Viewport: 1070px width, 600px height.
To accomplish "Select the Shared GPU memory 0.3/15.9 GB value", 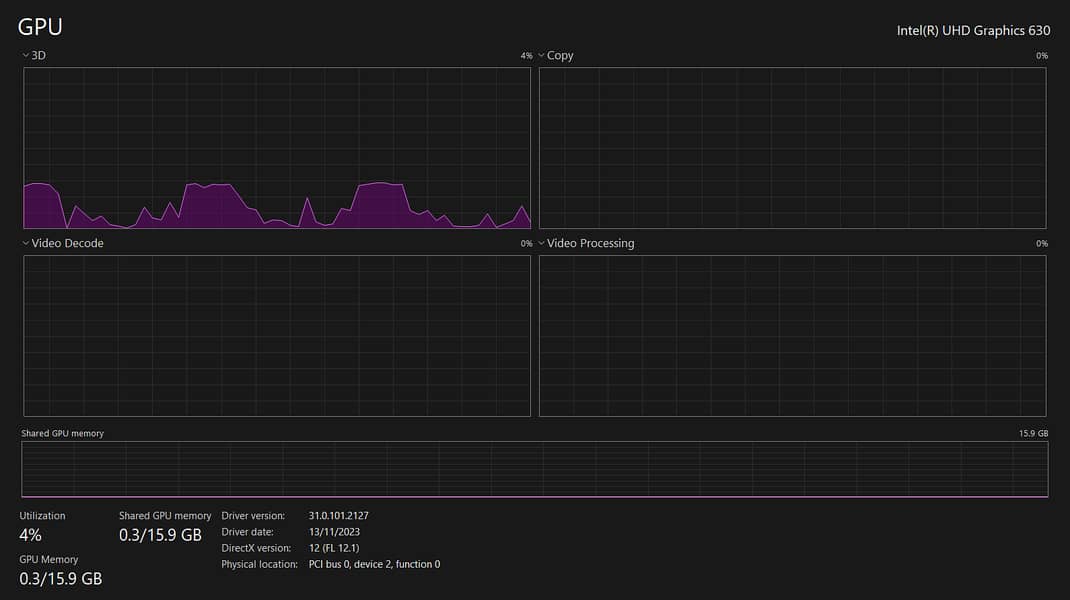I will pos(160,535).
